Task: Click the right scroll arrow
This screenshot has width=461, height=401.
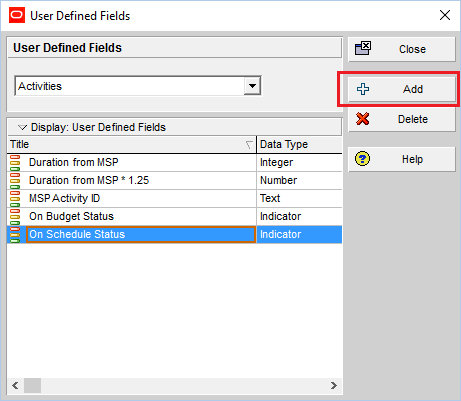Action: pos(334,385)
